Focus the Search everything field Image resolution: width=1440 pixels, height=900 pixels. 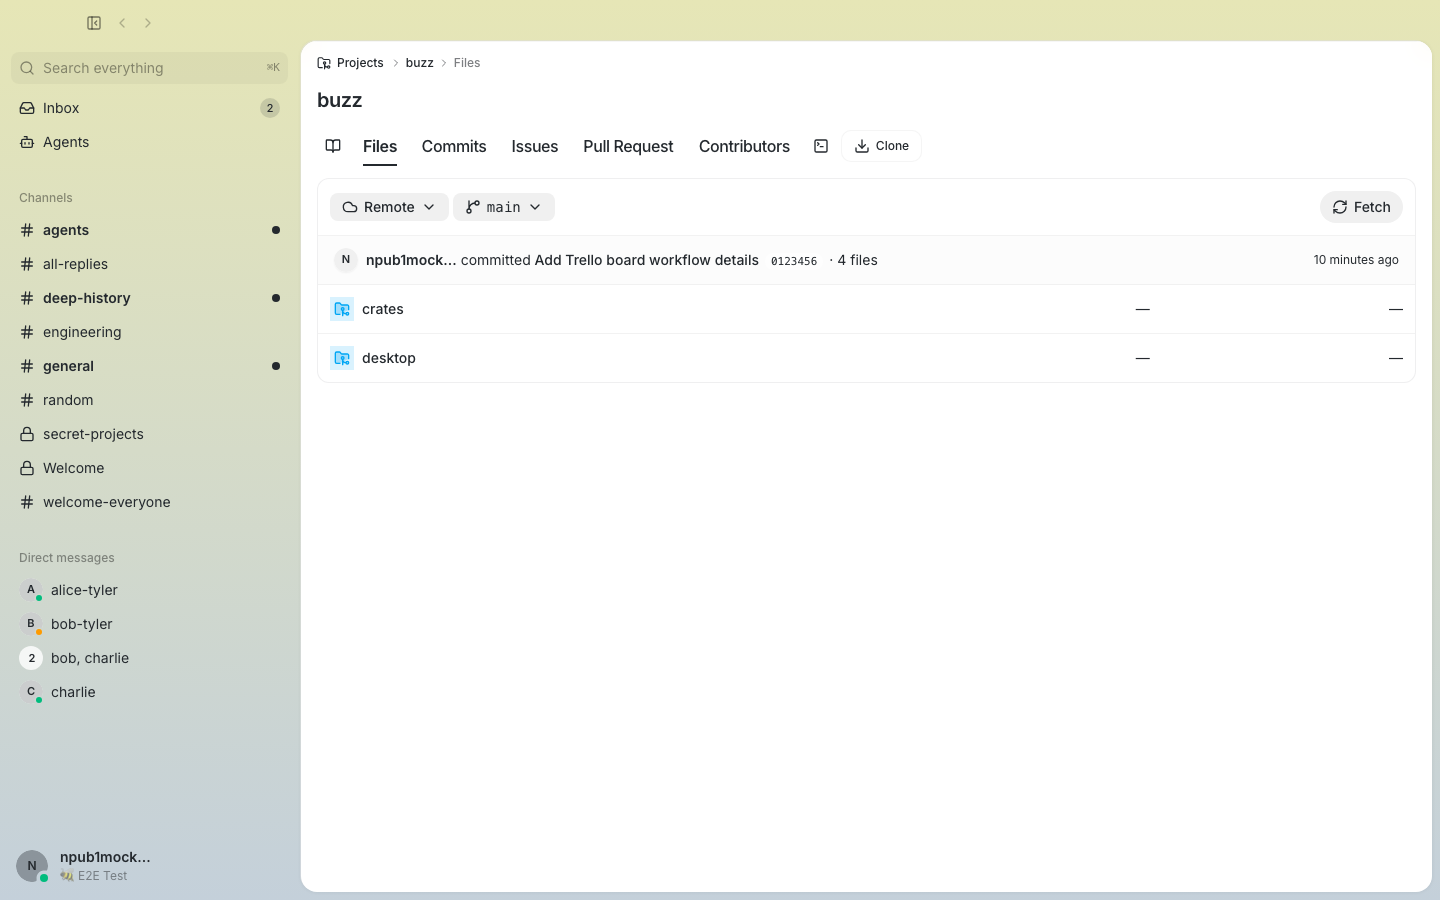(x=149, y=68)
